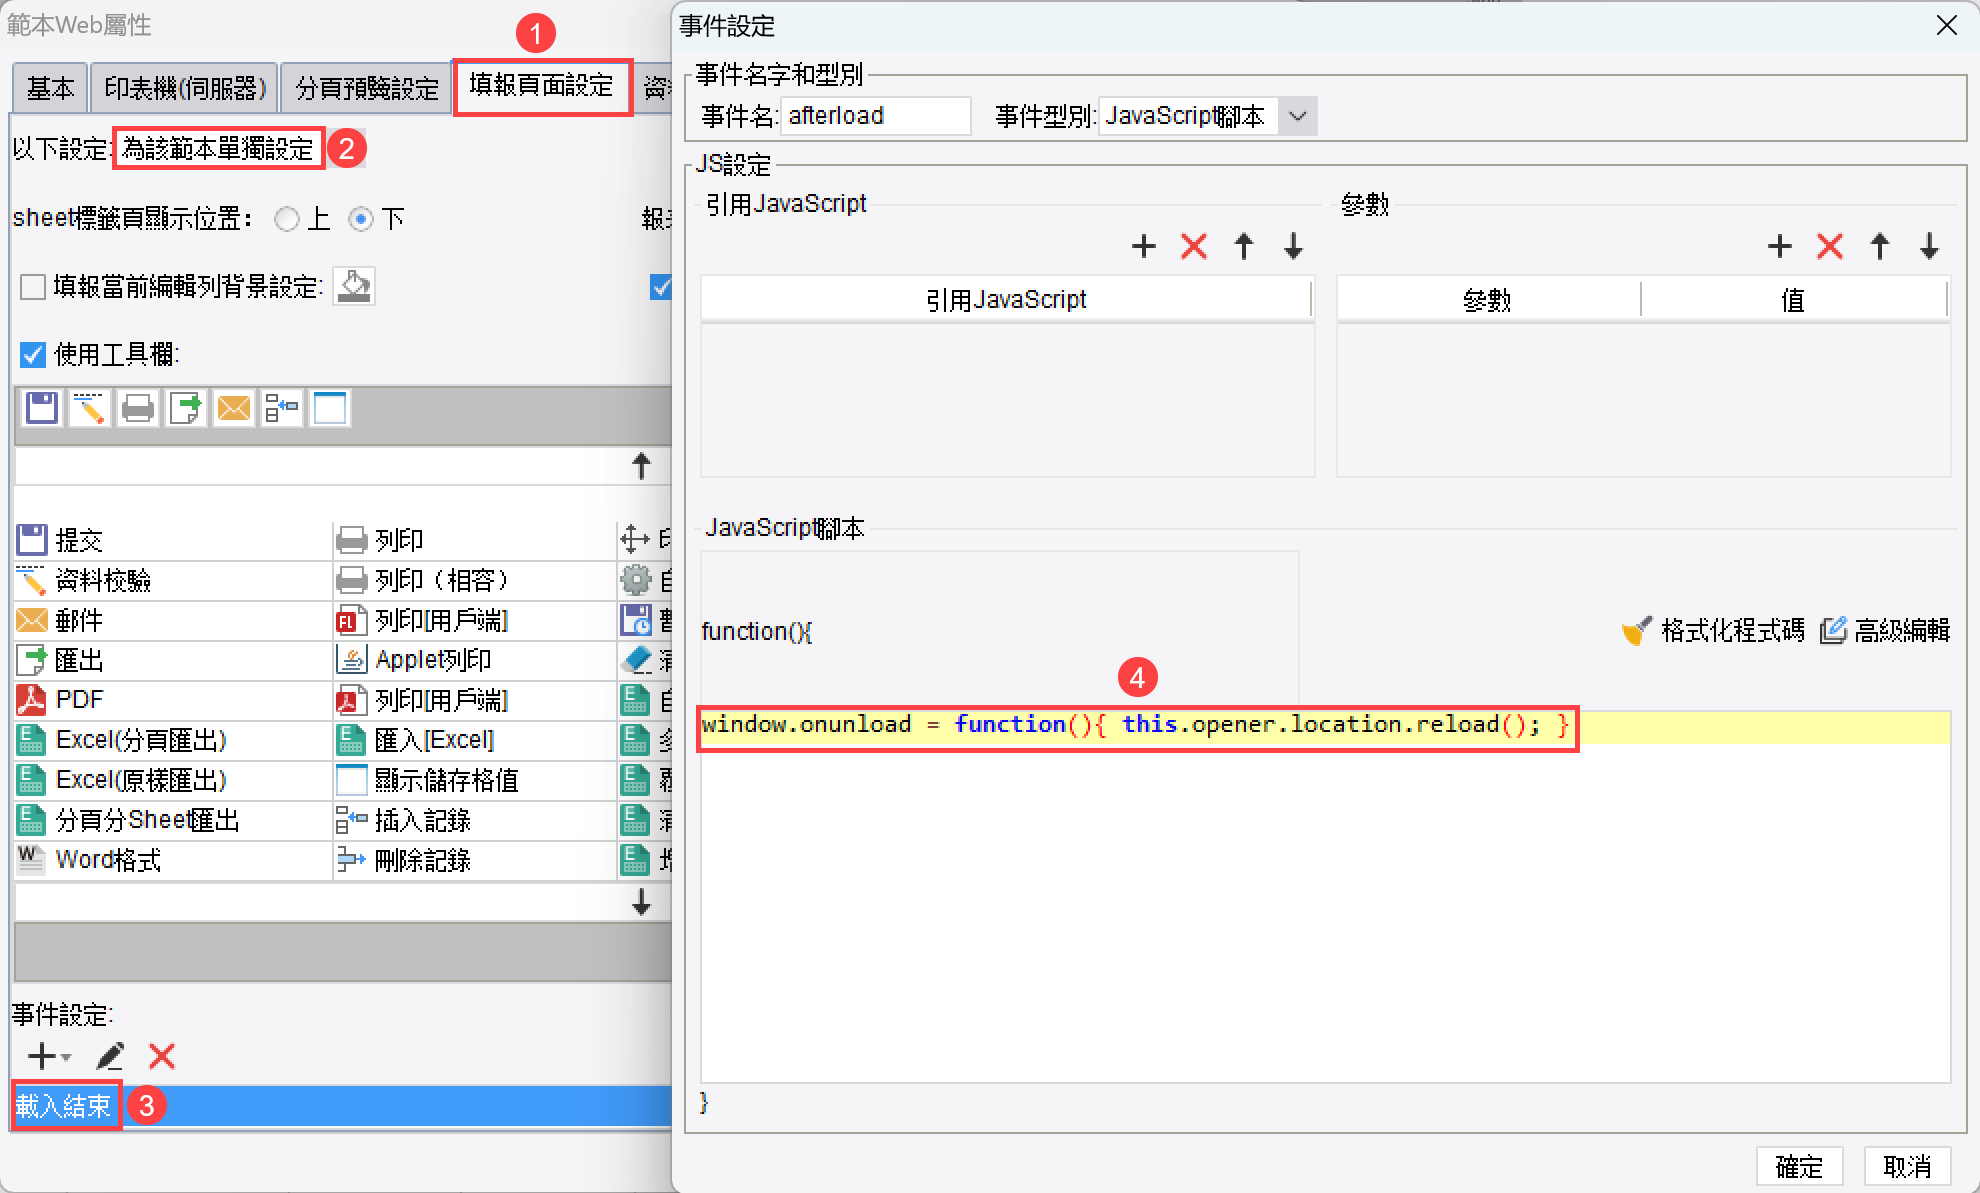Add a new 引用JavaScript entry with plus icon
Screen dimensions: 1980x1193
coord(1143,246)
